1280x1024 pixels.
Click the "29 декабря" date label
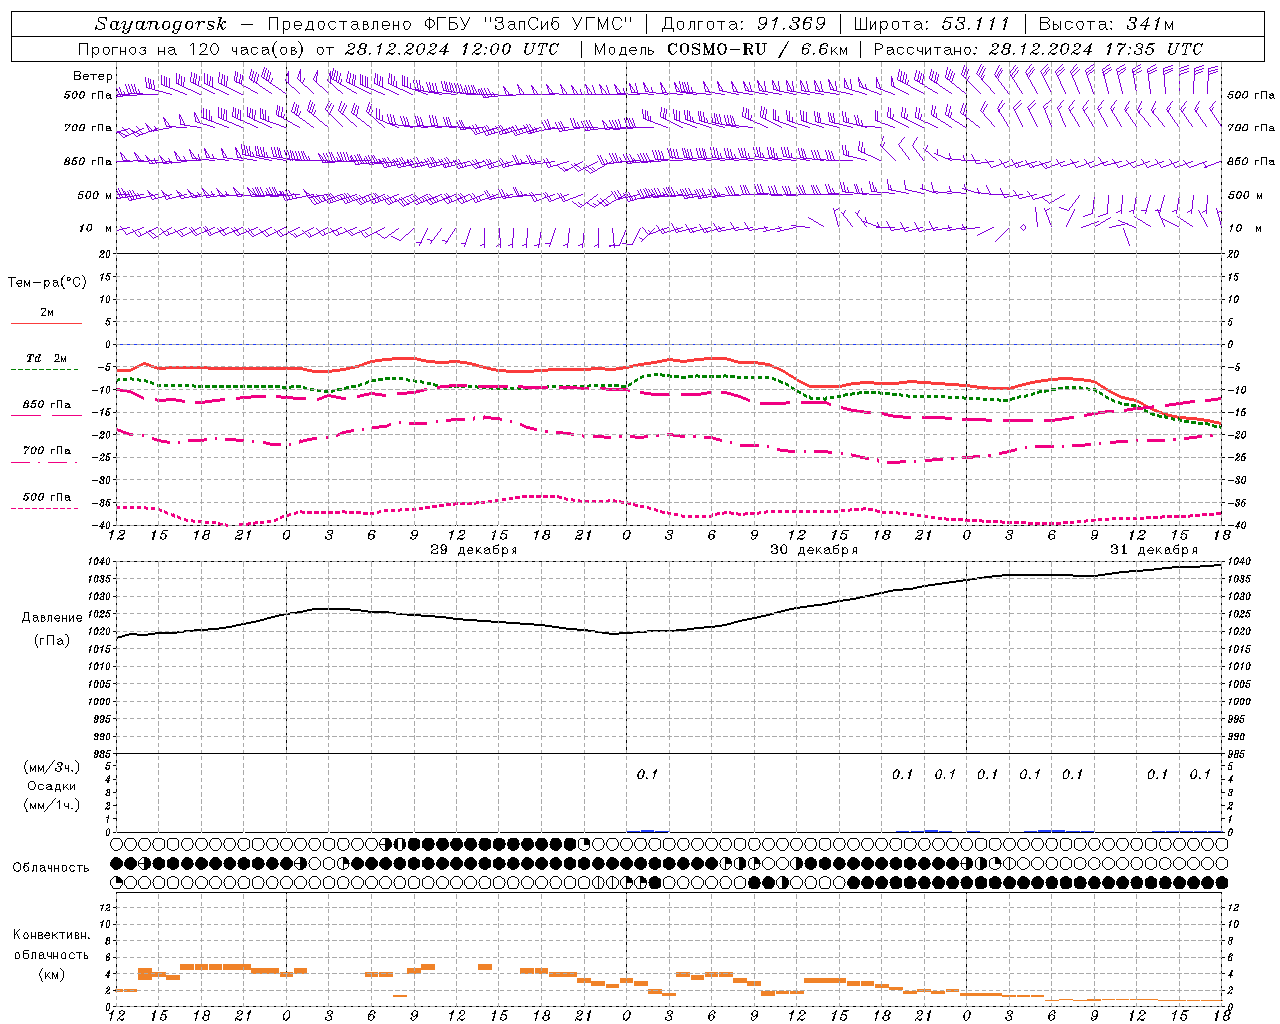[x=474, y=550]
